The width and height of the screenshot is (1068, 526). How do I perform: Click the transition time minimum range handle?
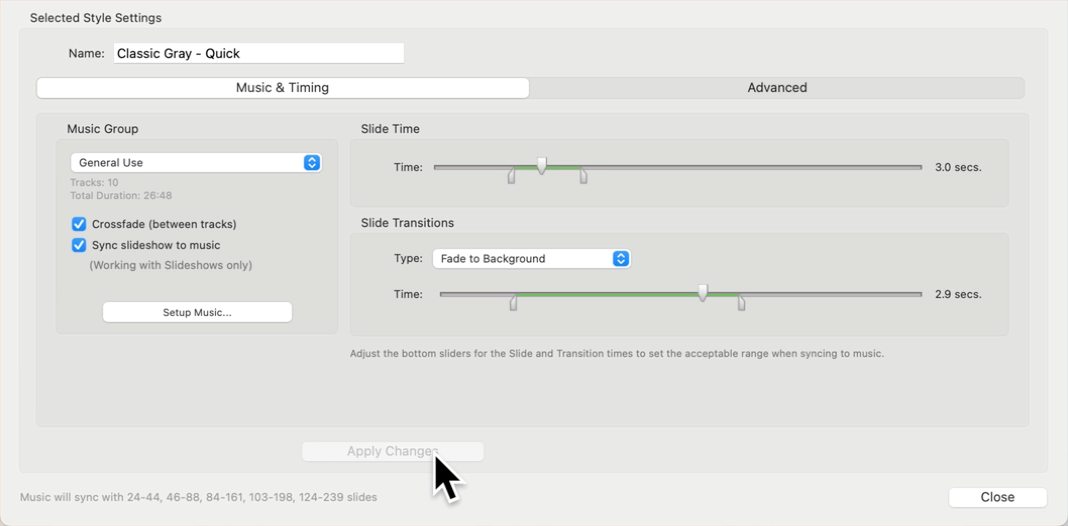pos(513,303)
